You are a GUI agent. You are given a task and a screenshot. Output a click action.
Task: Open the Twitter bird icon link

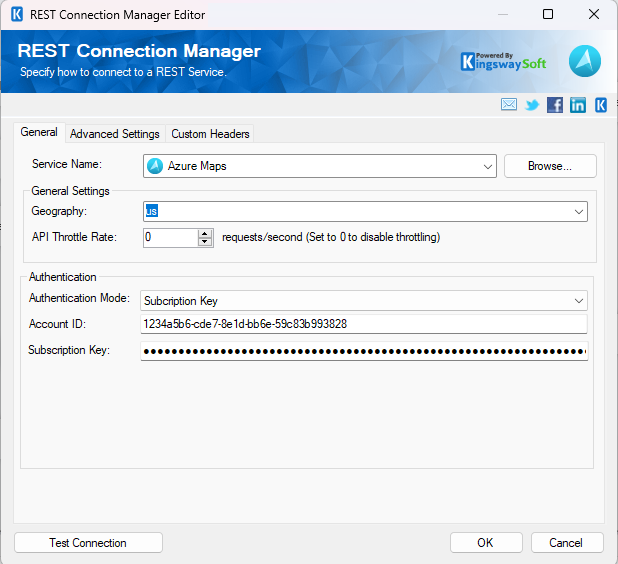pos(532,105)
